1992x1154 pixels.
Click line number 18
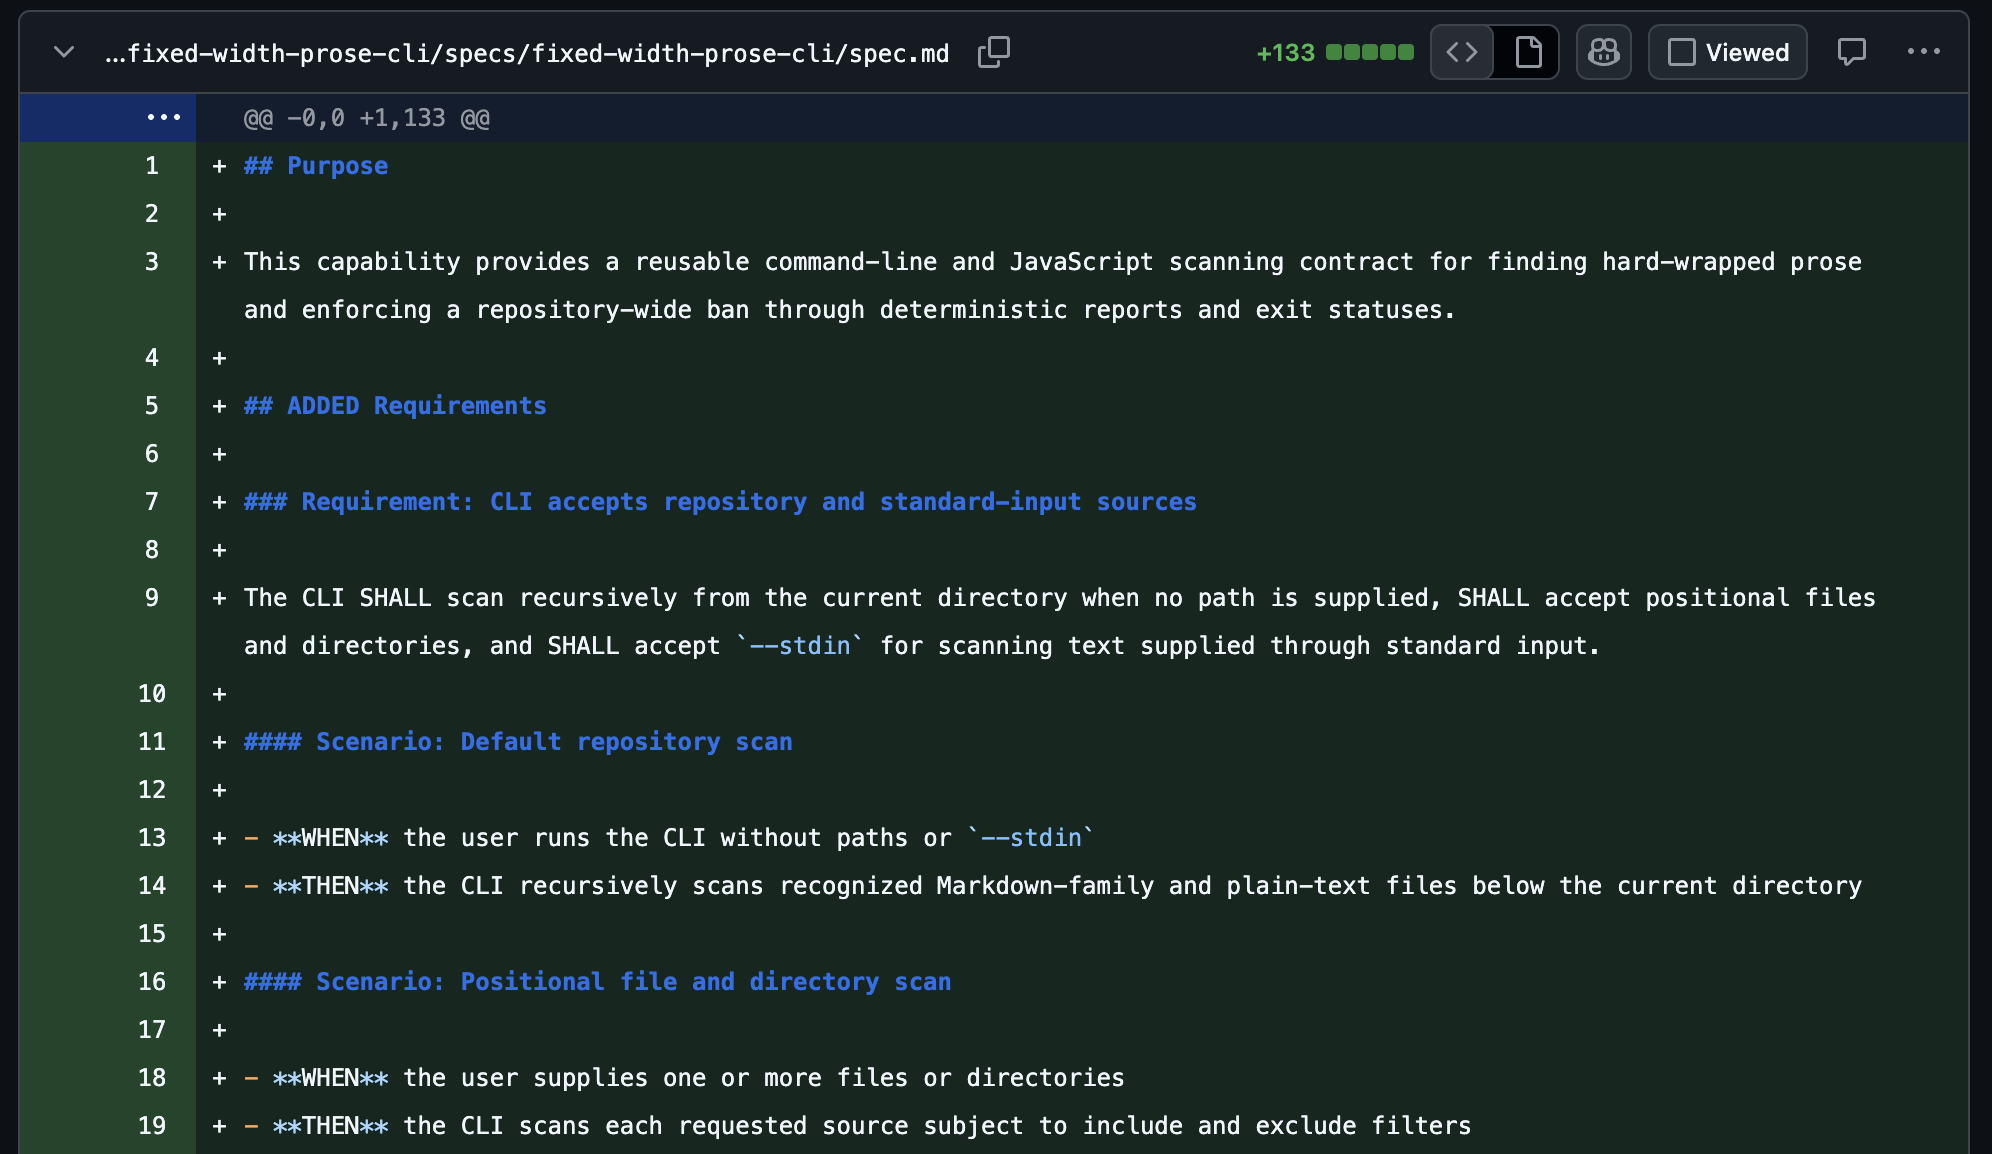point(151,1078)
